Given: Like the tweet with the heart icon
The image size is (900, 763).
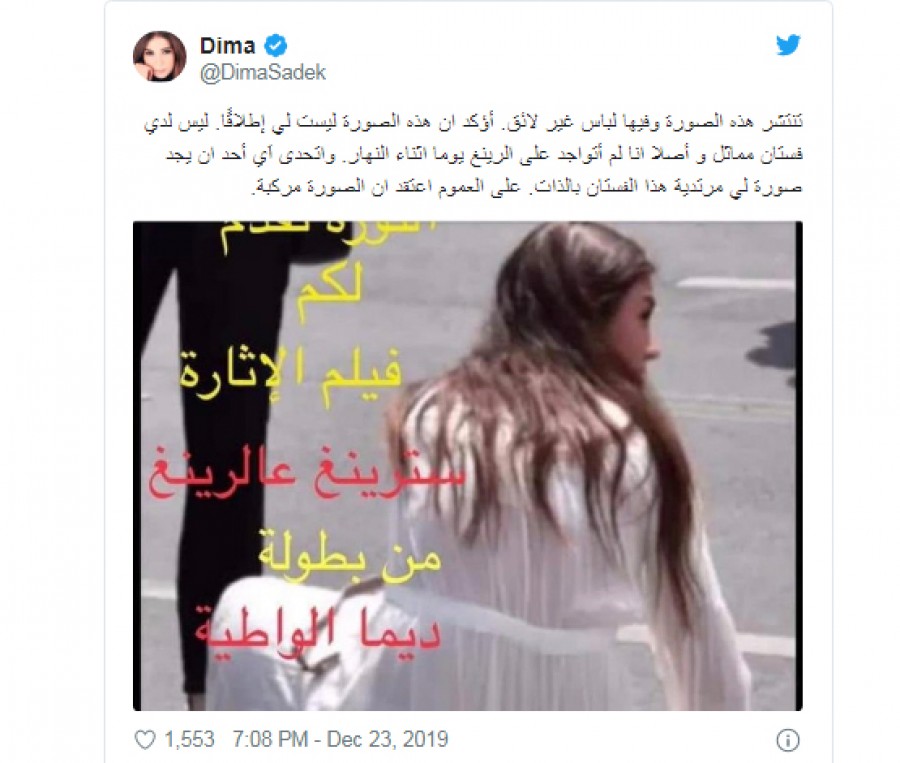Looking at the screenshot, I should coord(145,739).
